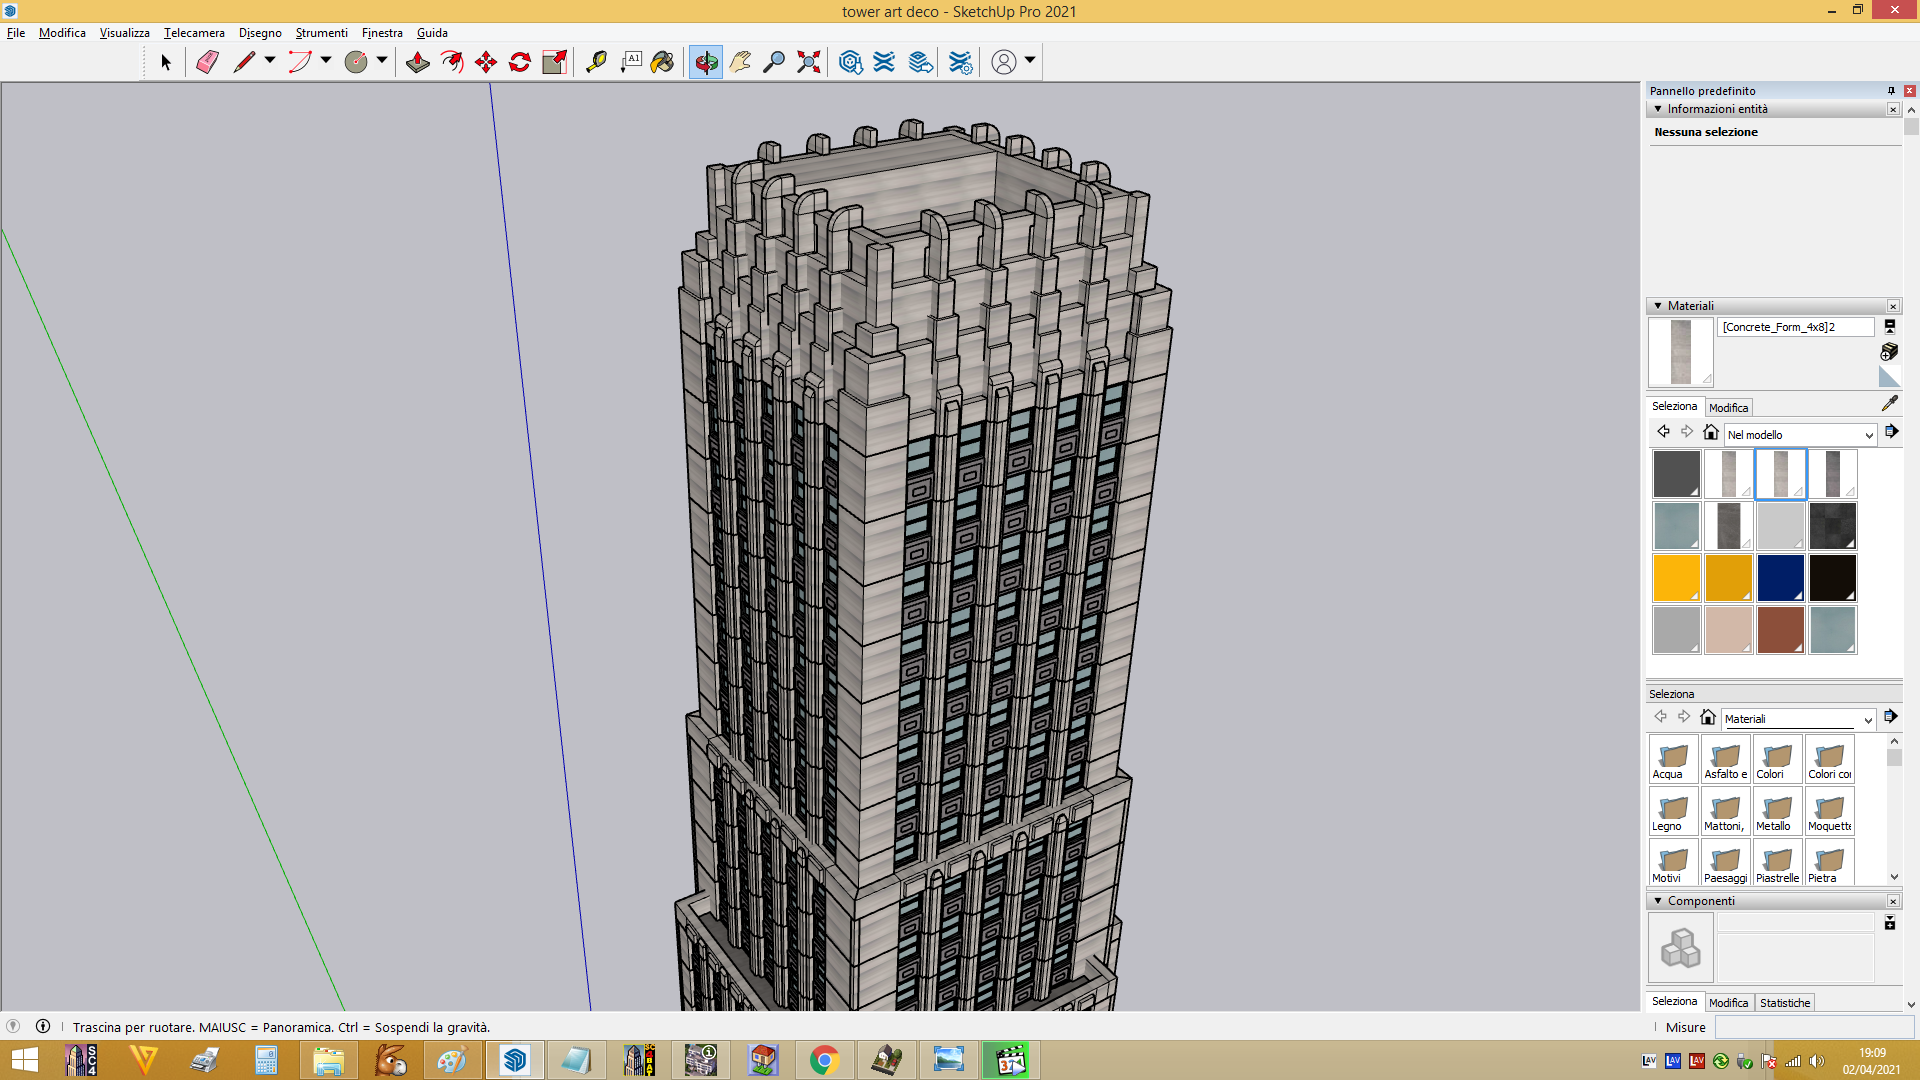Image resolution: width=1920 pixels, height=1080 pixels.
Task: Pin the Pannello predefinito tray
Action: (x=1891, y=90)
